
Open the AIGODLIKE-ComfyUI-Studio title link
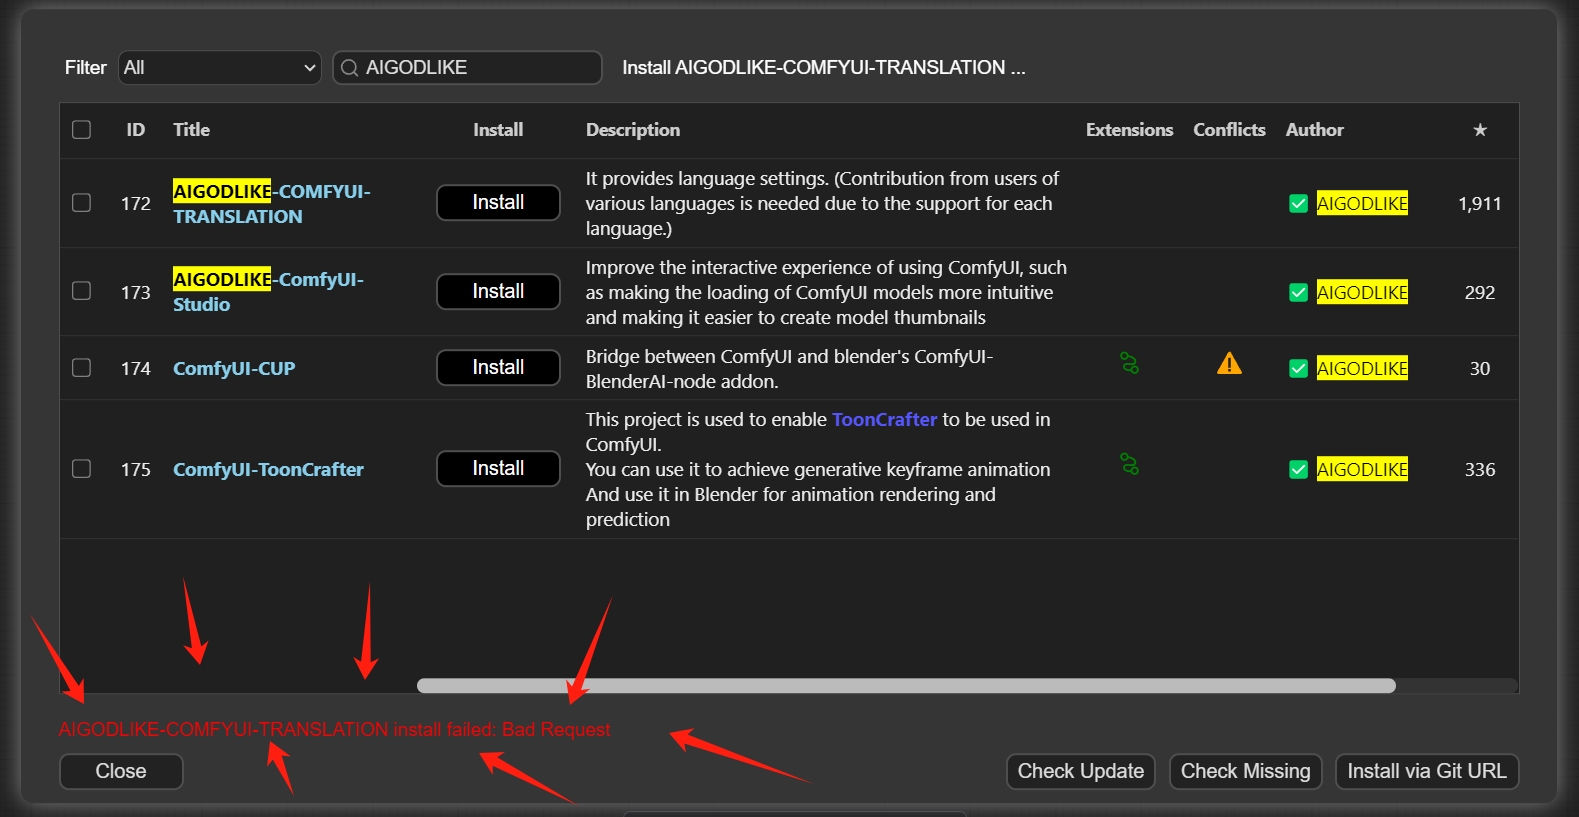pos(268,292)
